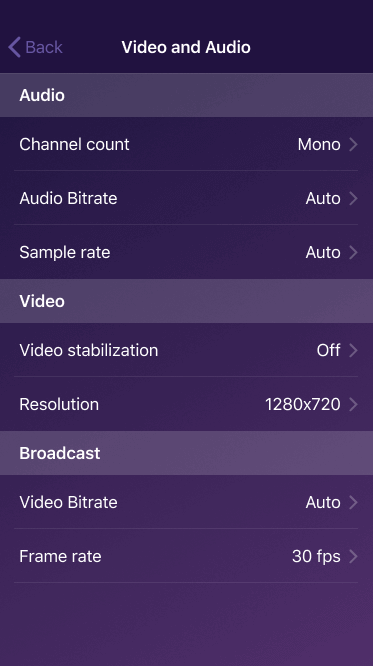Screen dimensions: 373x666
Task: Go back using the Back label
Action: (x=44, y=47)
